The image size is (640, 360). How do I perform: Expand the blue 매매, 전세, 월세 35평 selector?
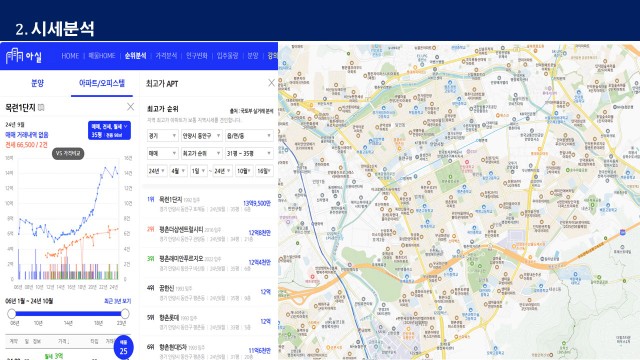[109, 130]
